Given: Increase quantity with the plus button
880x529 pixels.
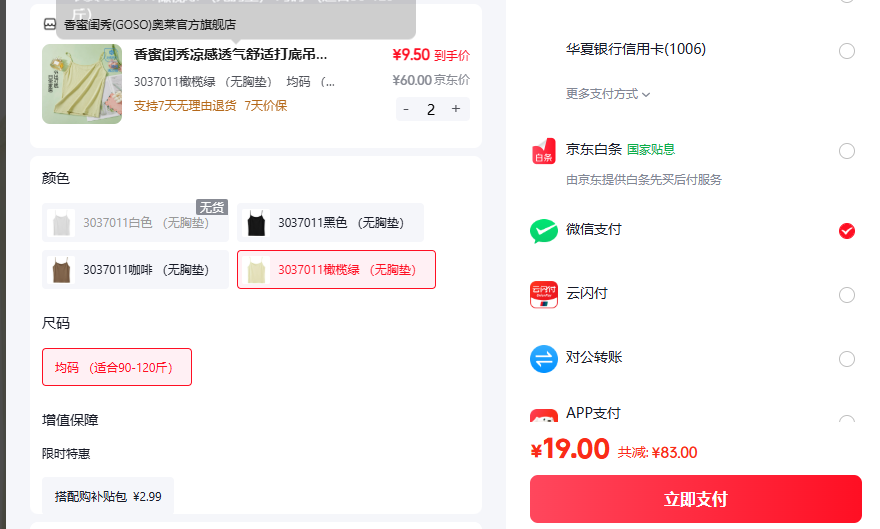Looking at the screenshot, I should pyautogui.click(x=456, y=109).
